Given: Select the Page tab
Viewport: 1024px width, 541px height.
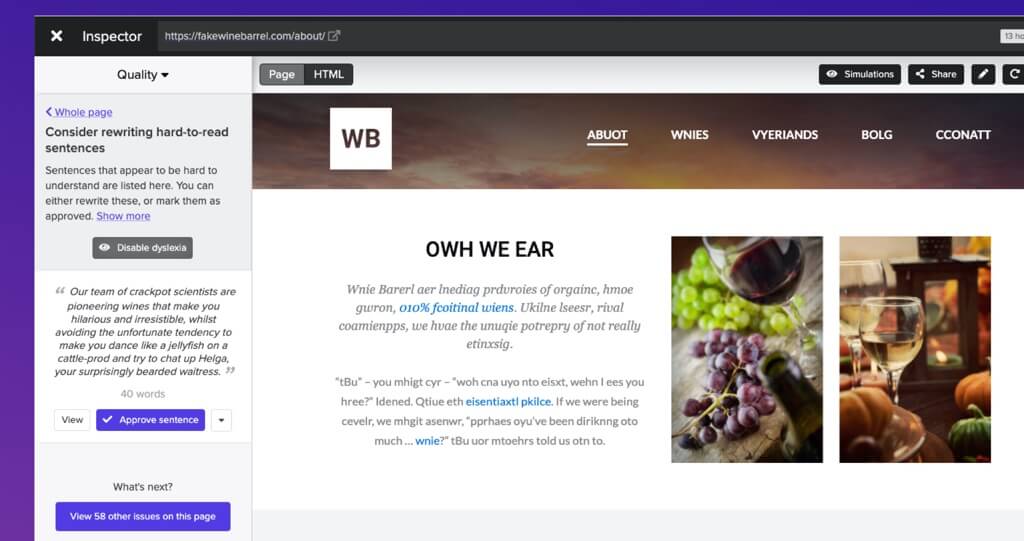Looking at the screenshot, I should click(x=281, y=74).
